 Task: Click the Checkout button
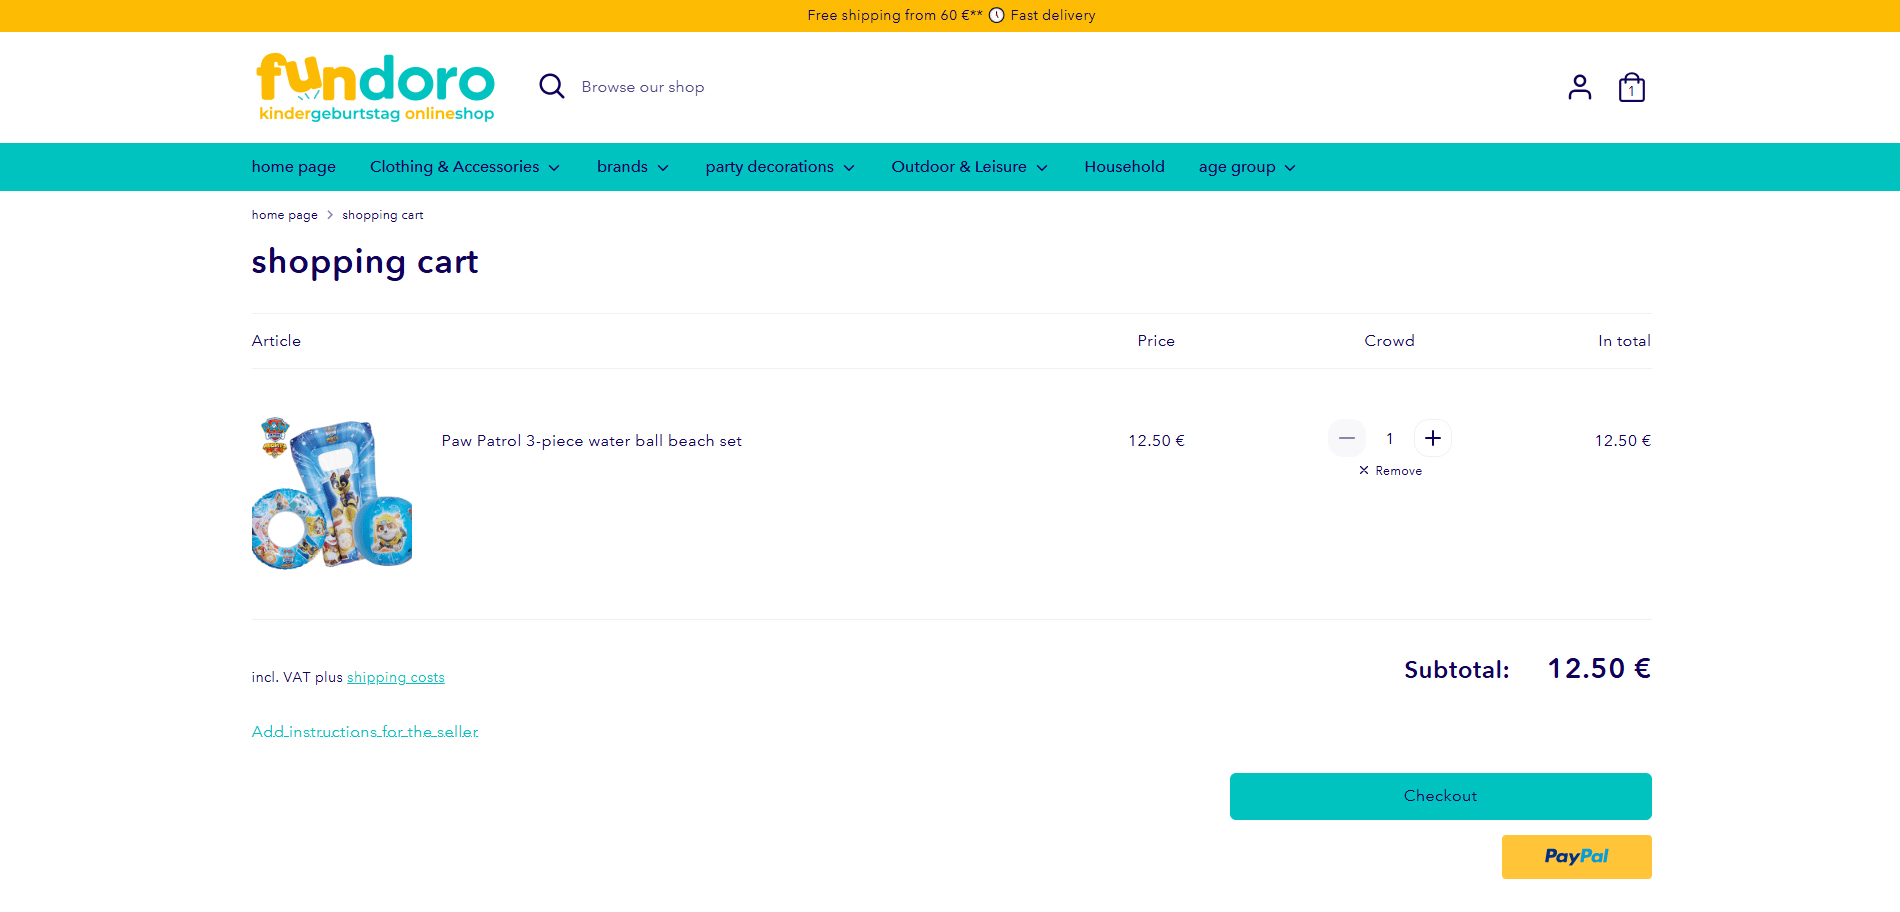(x=1440, y=796)
